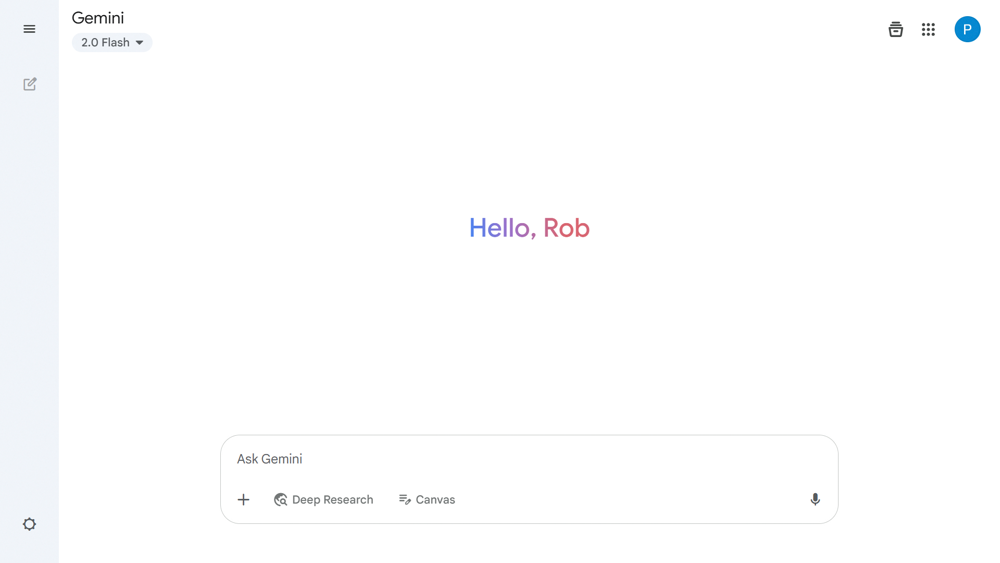Enable the Canvas option
This screenshot has height=563, width=1000.
click(427, 499)
